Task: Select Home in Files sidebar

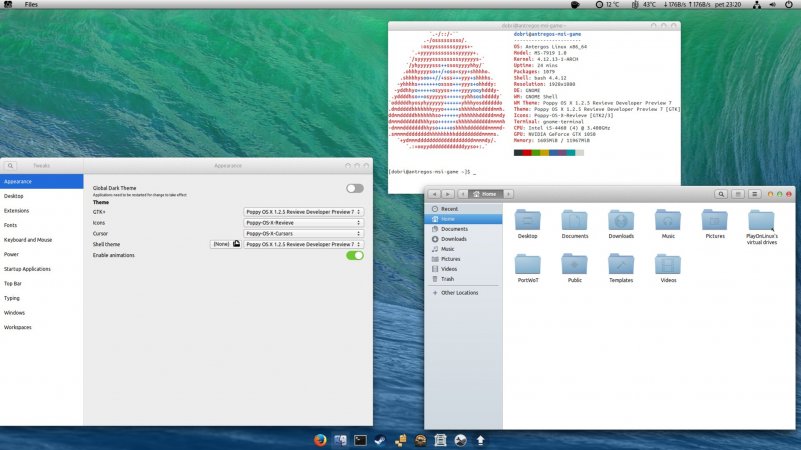Action: pos(463,219)
